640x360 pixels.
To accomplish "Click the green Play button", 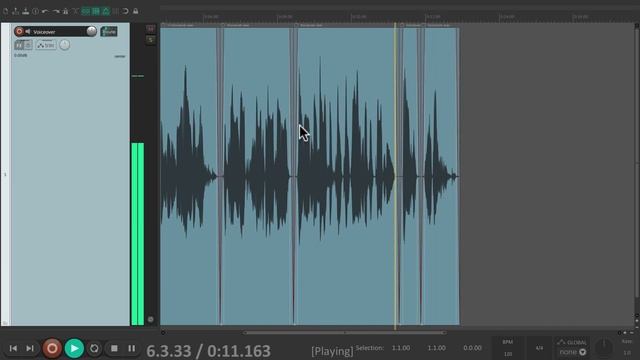I will (x=74, y=348).
